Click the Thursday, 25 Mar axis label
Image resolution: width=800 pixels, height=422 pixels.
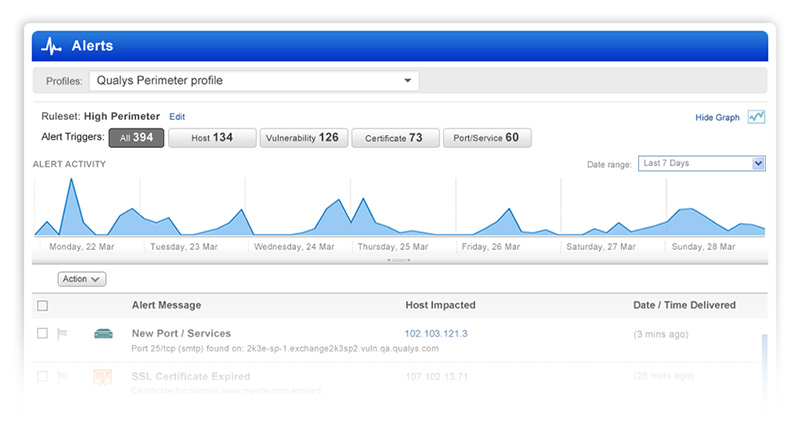pyautogui.click(x=393, y=247)
